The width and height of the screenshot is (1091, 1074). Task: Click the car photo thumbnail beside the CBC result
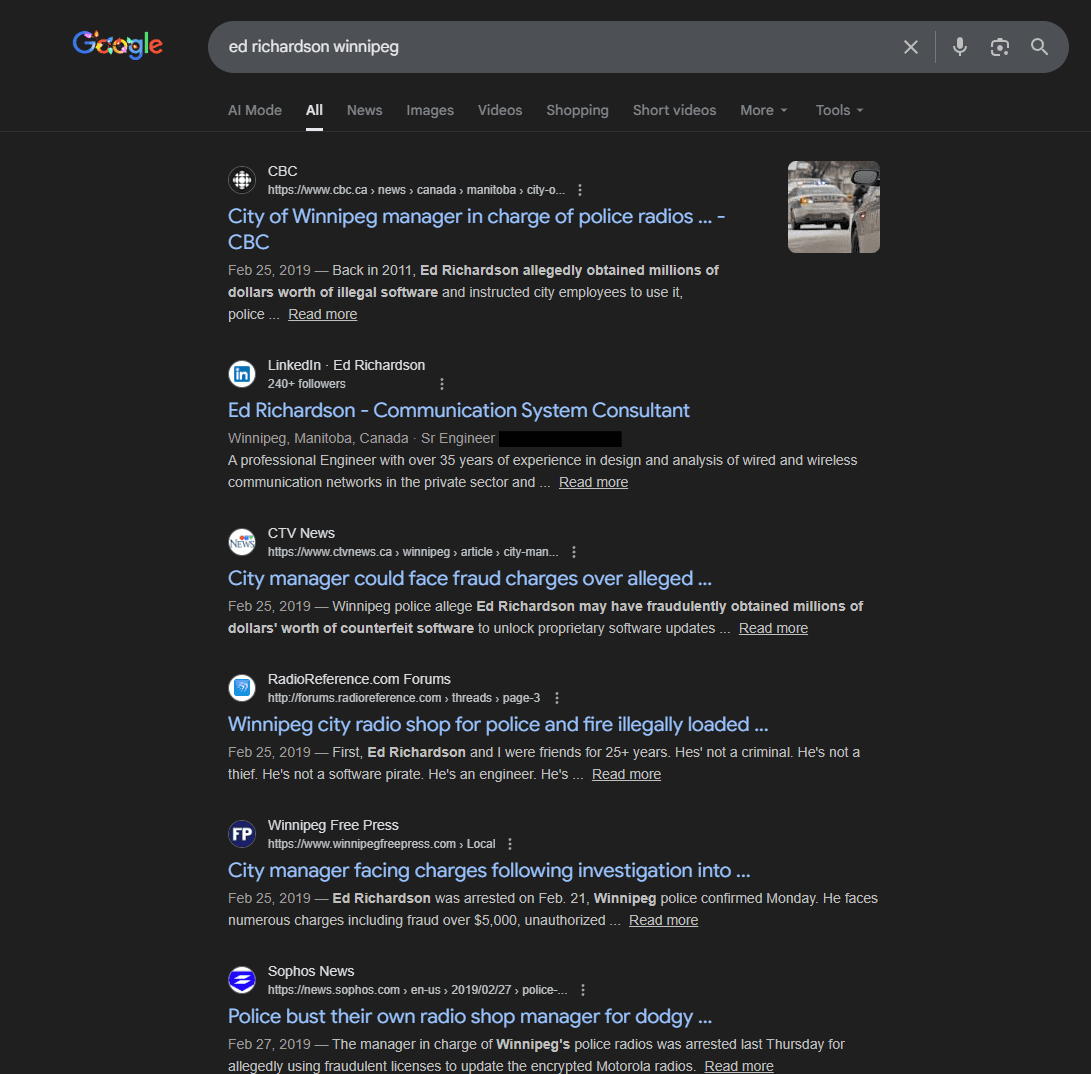pos(833,206)
